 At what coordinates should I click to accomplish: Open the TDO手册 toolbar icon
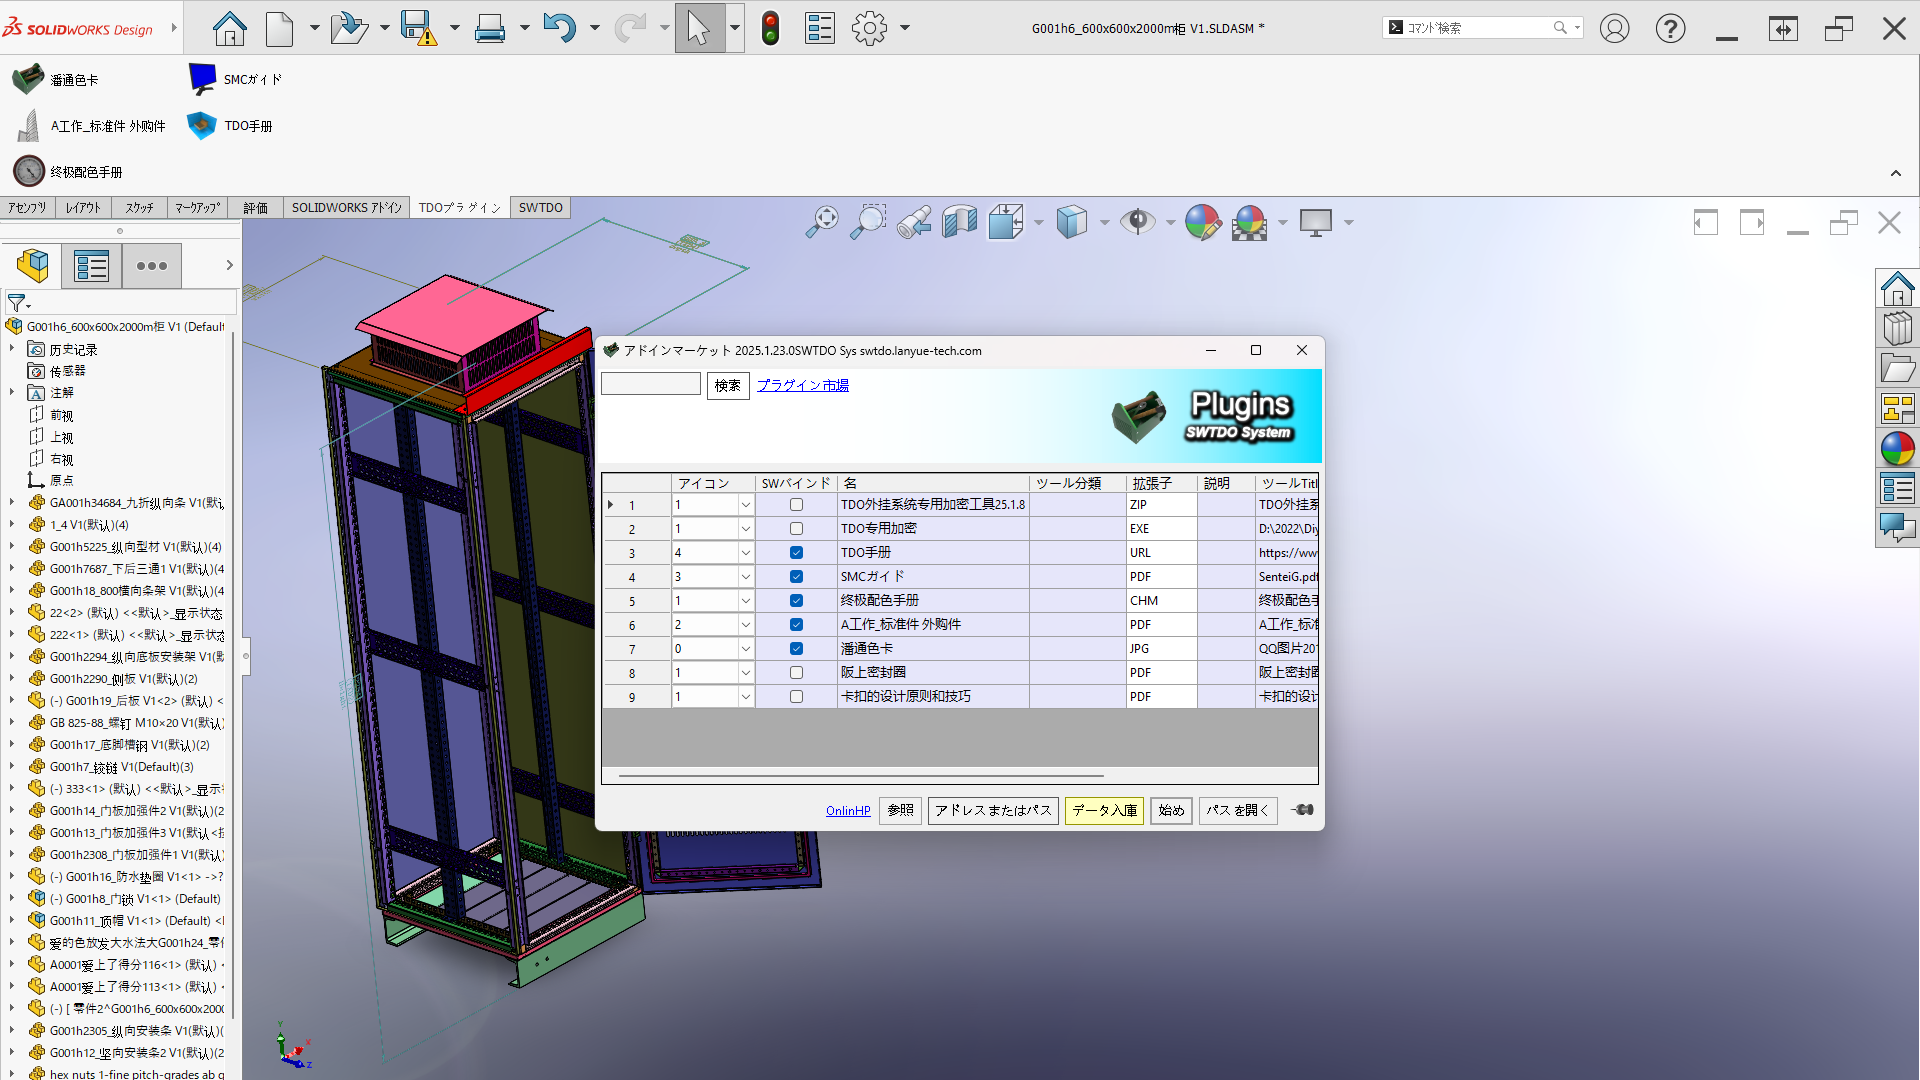point(203,126)
